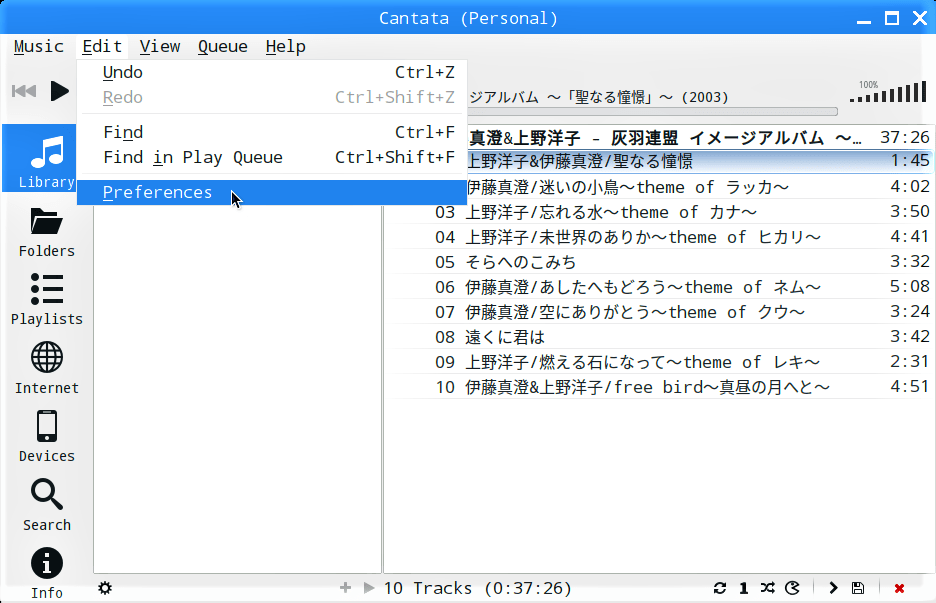Viewport: 936px width, 603px height.
Task: Clear the play queue with red X
Action: click(899, 589)
